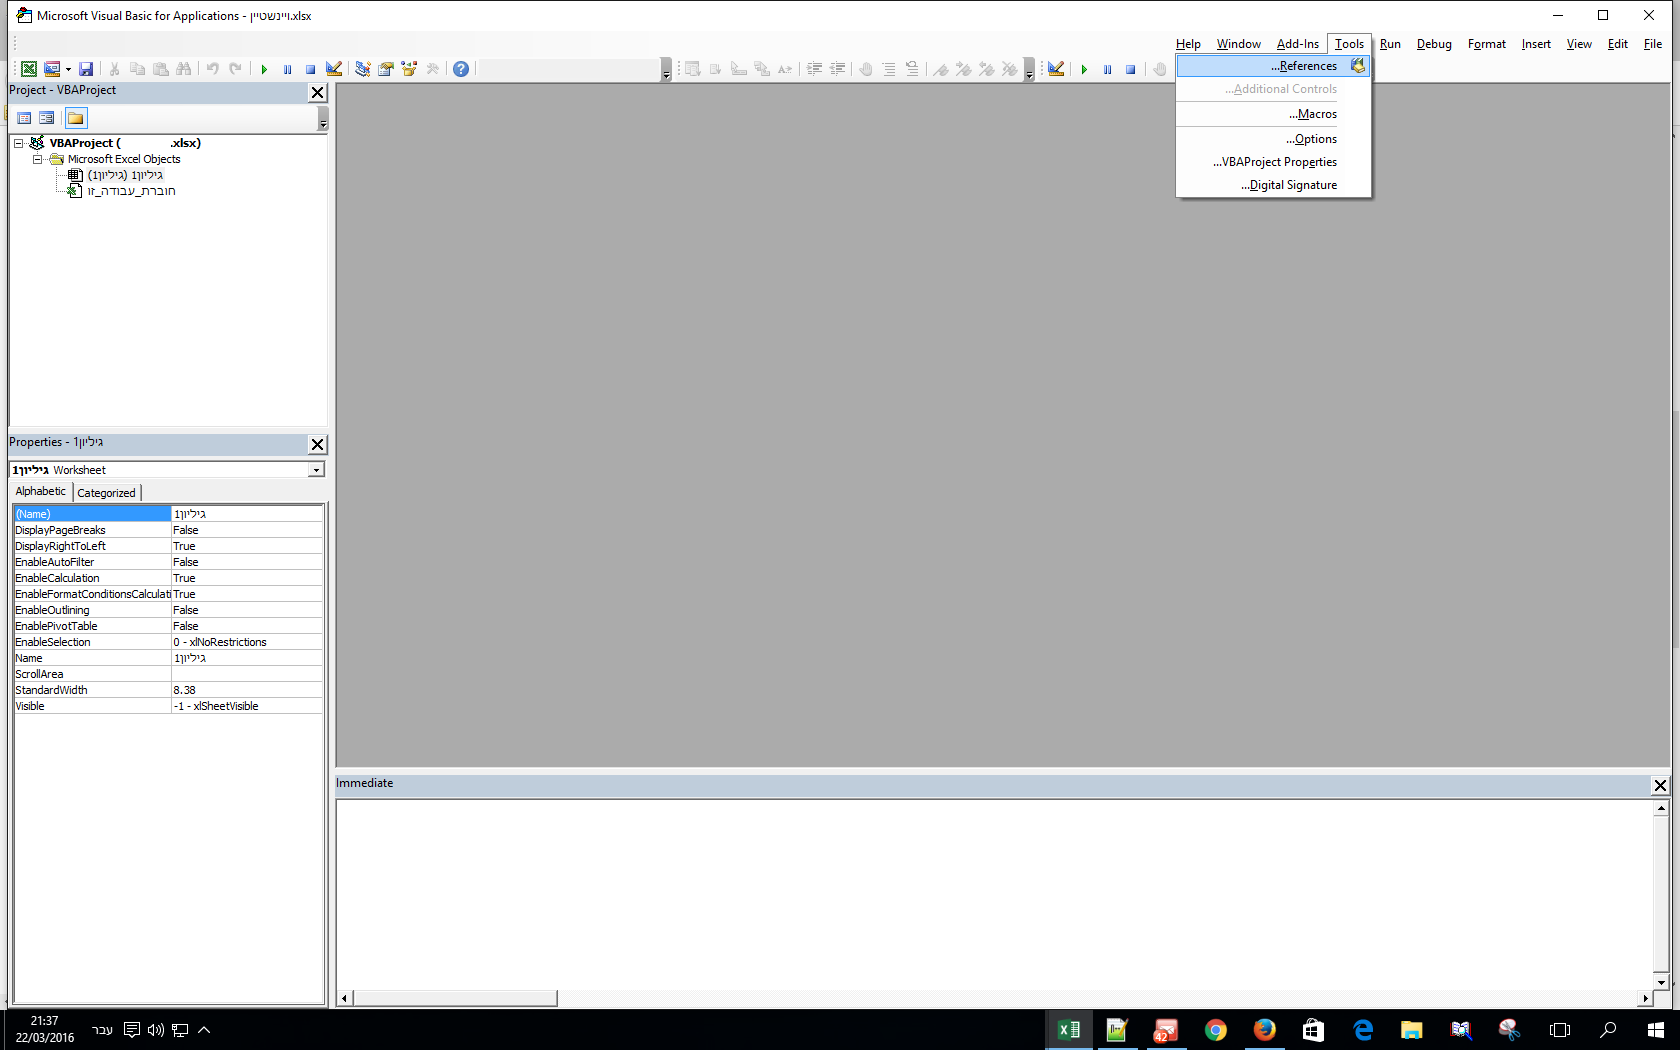Screen dimensions: 1680x1050
Task: Open the Windows Start menu
Action: 1656,1030
